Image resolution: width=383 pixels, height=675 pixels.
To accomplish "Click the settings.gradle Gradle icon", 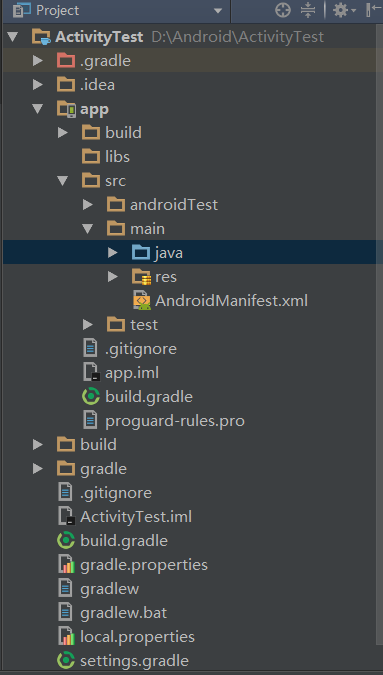I will click(x=66, y=660).
